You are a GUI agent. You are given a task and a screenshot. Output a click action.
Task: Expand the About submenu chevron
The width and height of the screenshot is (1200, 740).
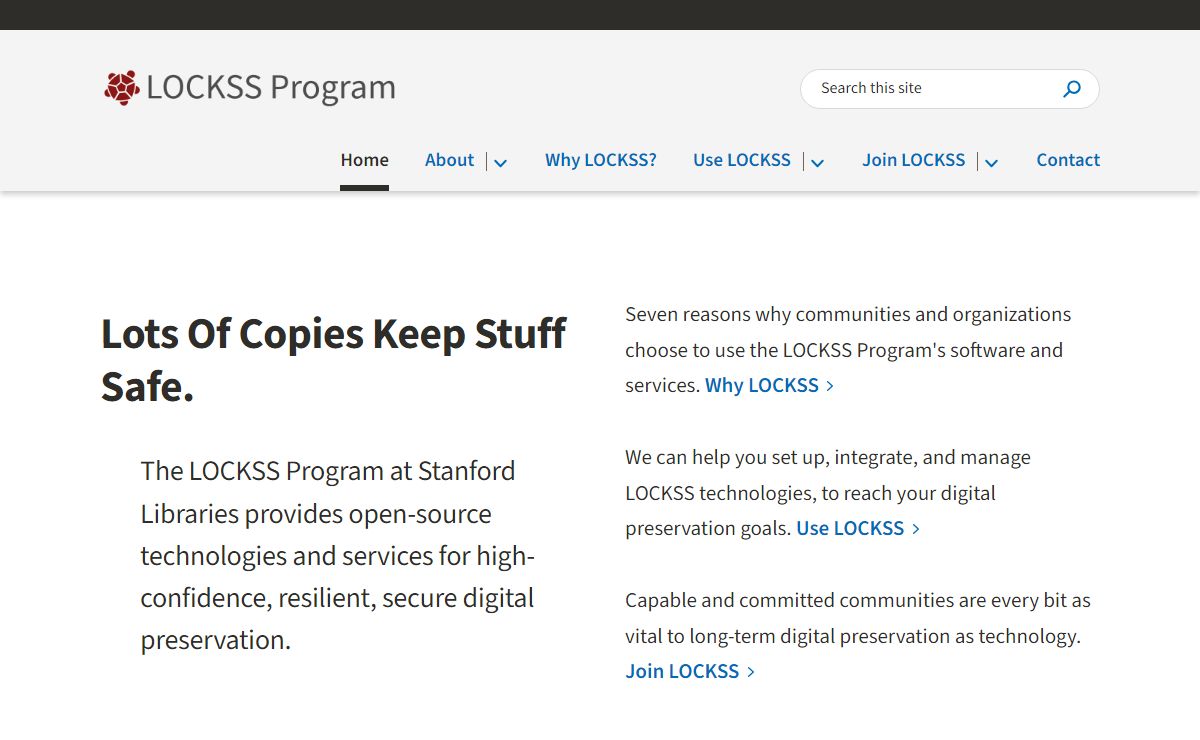coord(501,162)
